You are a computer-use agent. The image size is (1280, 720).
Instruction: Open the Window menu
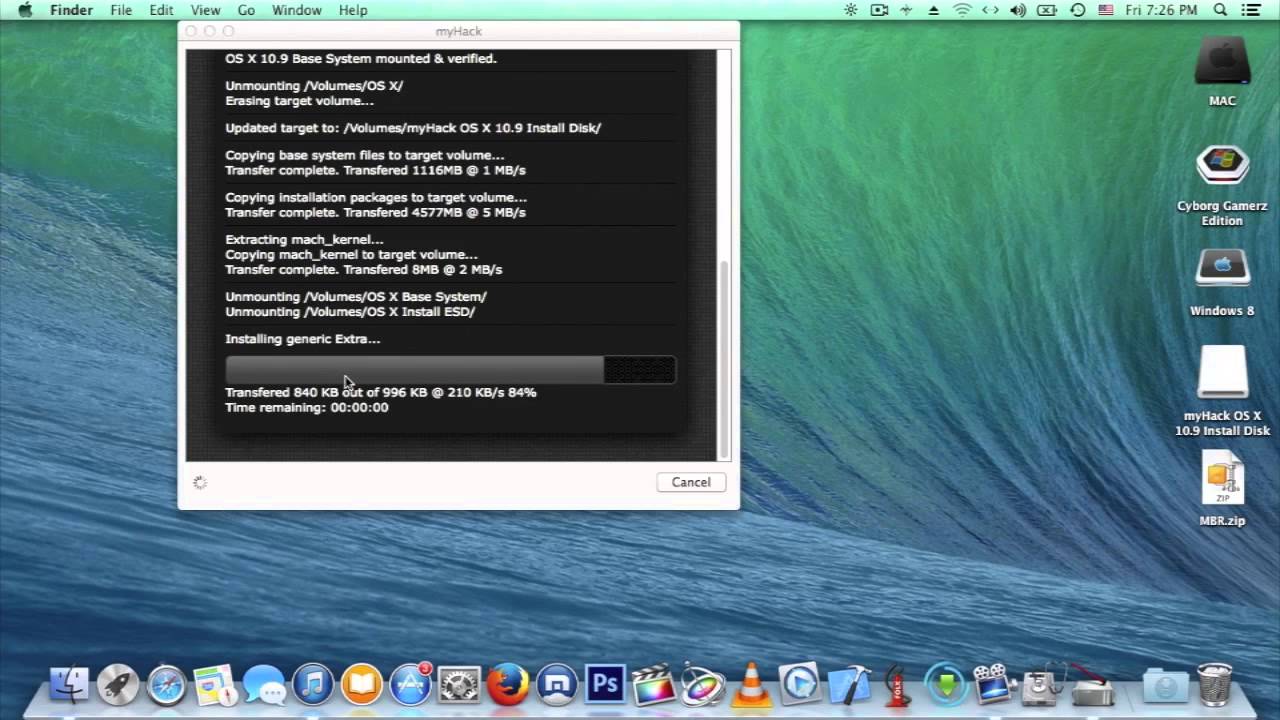pyautogui.click(x=296, y=10)
